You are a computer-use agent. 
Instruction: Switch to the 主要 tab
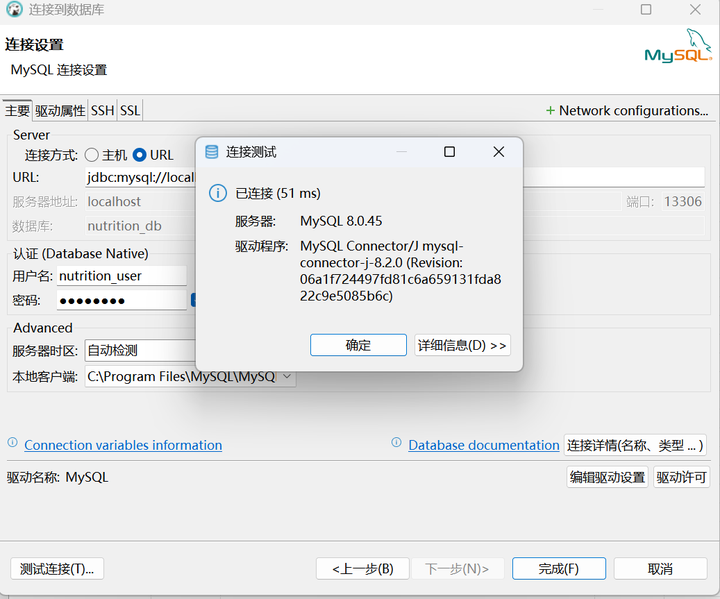(x=17, y=111)
